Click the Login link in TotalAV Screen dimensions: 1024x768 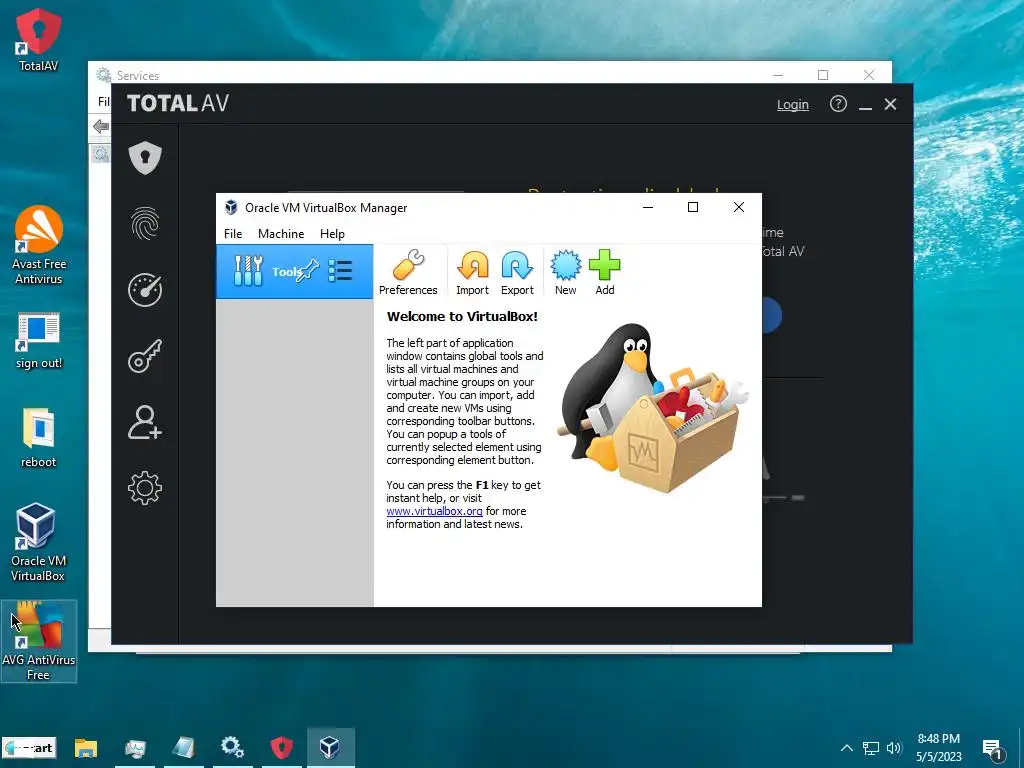pyautogui.click(x=793, y=104)
